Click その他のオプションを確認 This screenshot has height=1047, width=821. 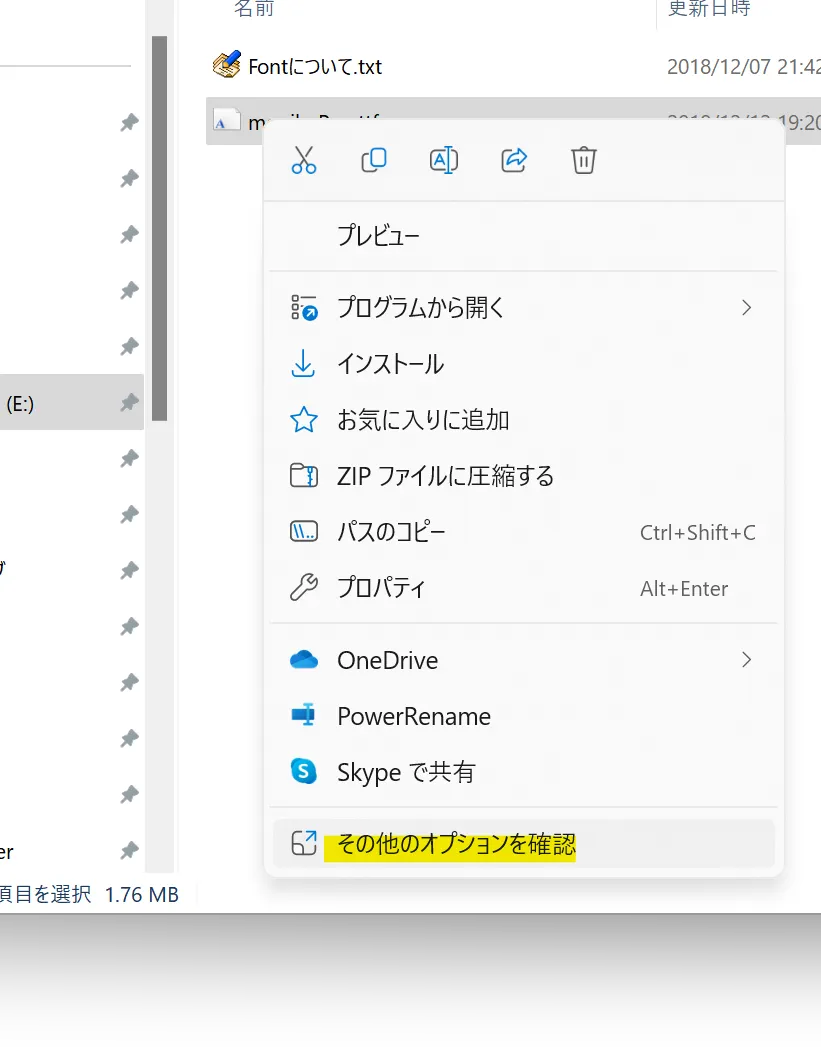pyautogui.click(x=523, y=845)
